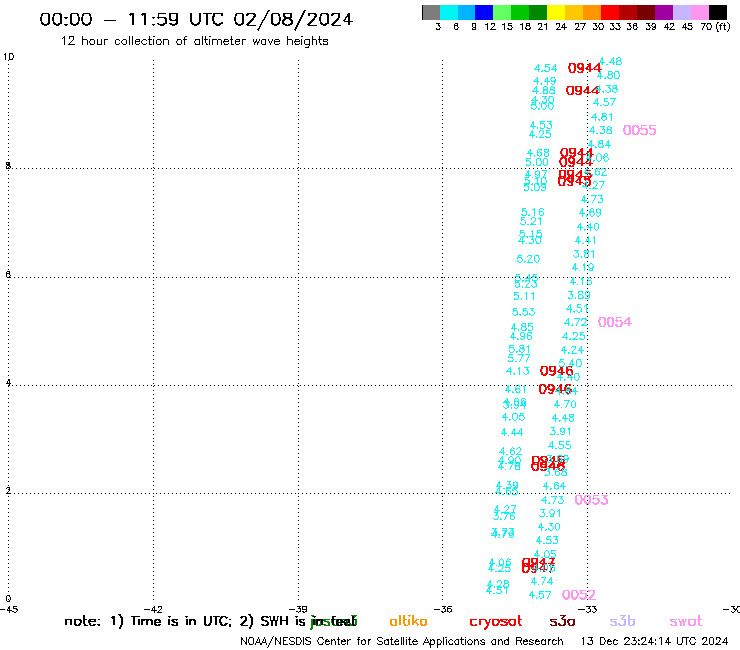The height and width of the screenshot is (650, 740).
Task: Click the wave height value '4.74'
Action: 542,582
